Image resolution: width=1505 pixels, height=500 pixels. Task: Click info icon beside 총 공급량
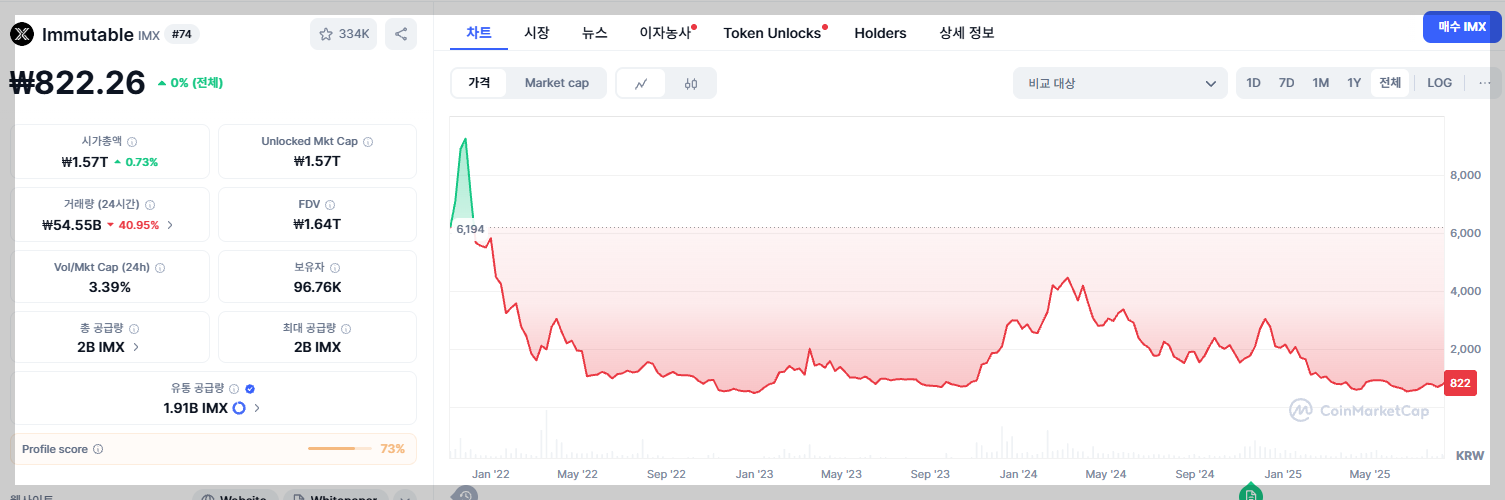tap(134, 328)
